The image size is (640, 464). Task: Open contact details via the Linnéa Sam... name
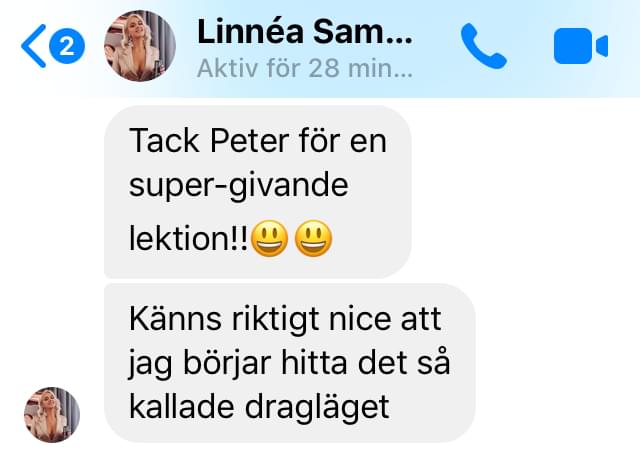[x=305, y=32]
